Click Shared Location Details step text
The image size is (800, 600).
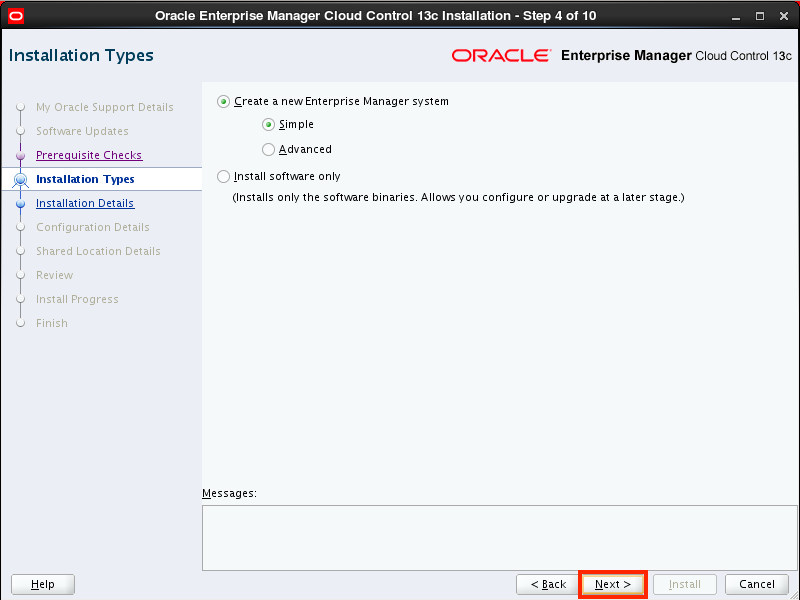coord(98,251)
